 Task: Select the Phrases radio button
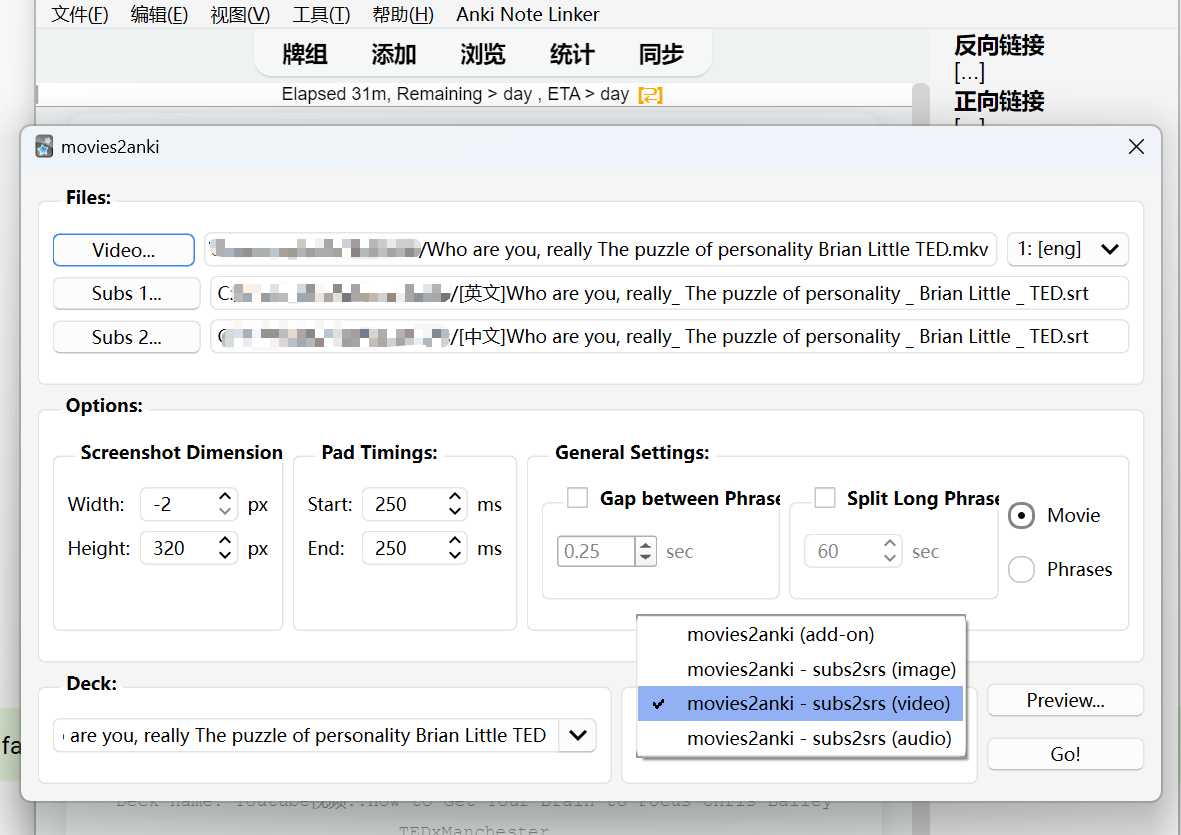point(1021,569)
